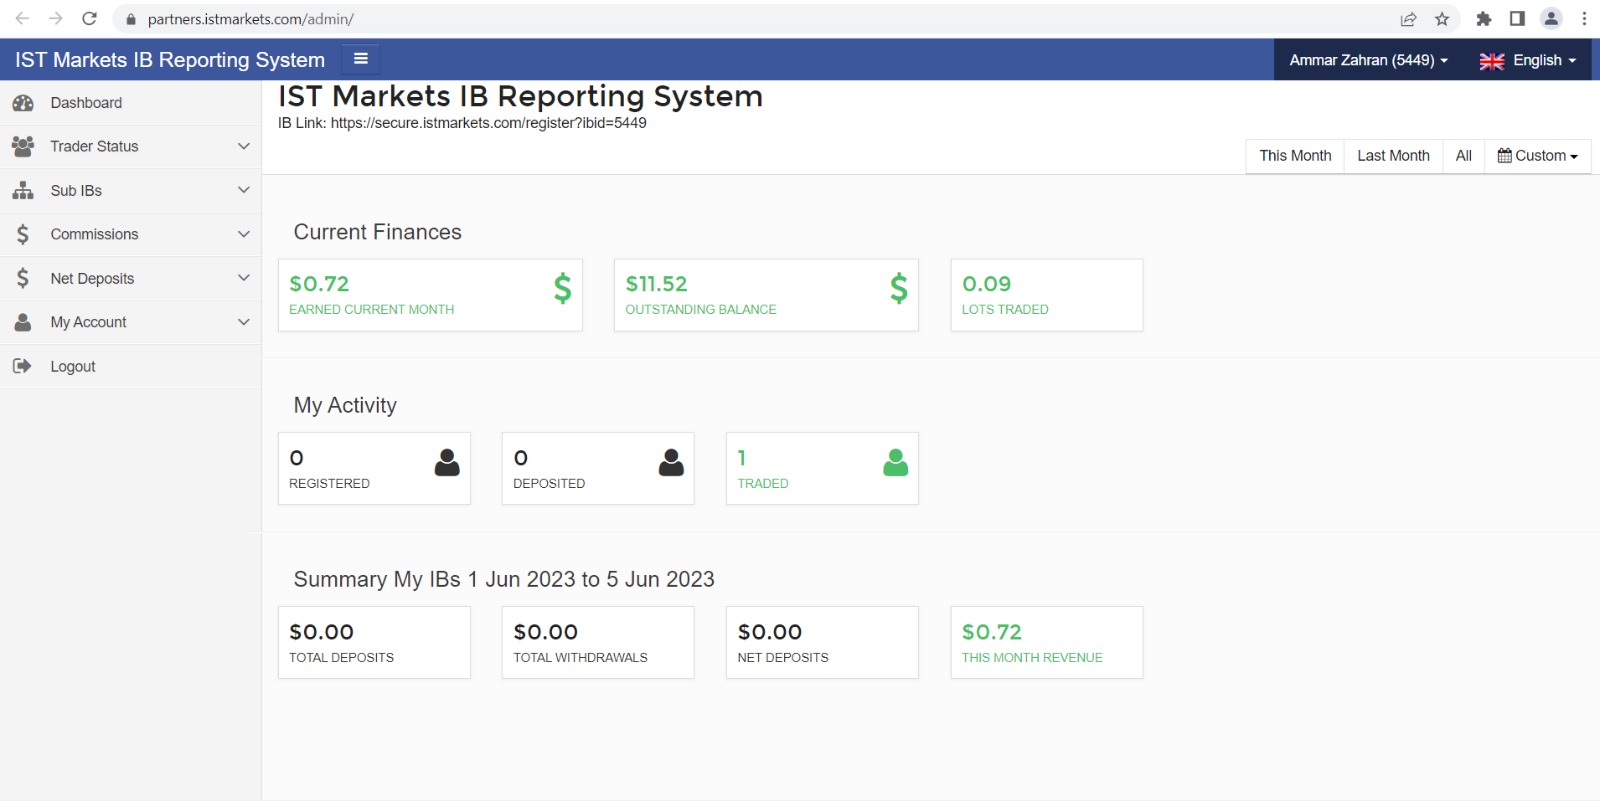Click the Trader Status users icon
This screenshot has width=1600, height=801.
[23, 146]
